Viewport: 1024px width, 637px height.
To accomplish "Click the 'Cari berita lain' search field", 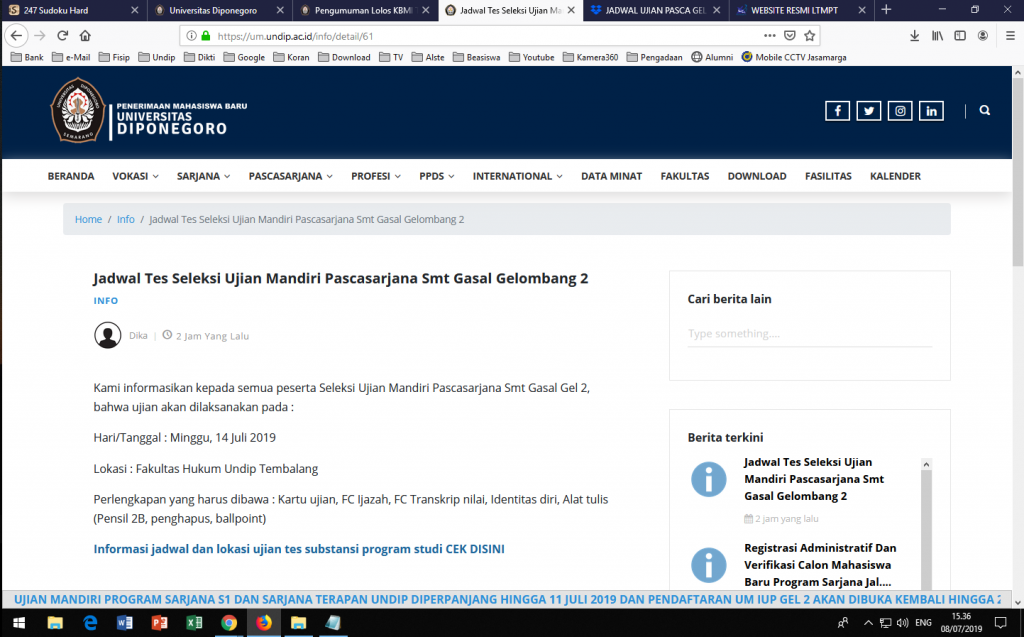I will [809, 334].
